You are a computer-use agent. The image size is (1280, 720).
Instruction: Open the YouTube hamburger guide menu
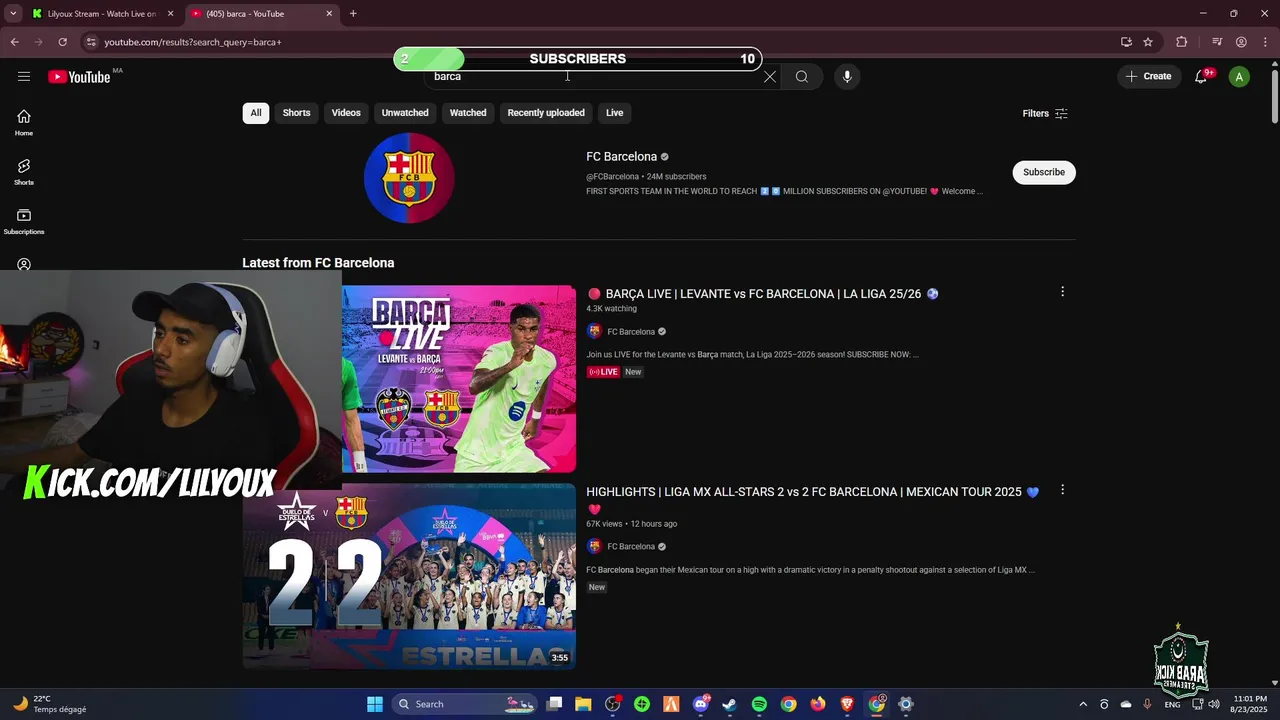[x=24, y=77]
